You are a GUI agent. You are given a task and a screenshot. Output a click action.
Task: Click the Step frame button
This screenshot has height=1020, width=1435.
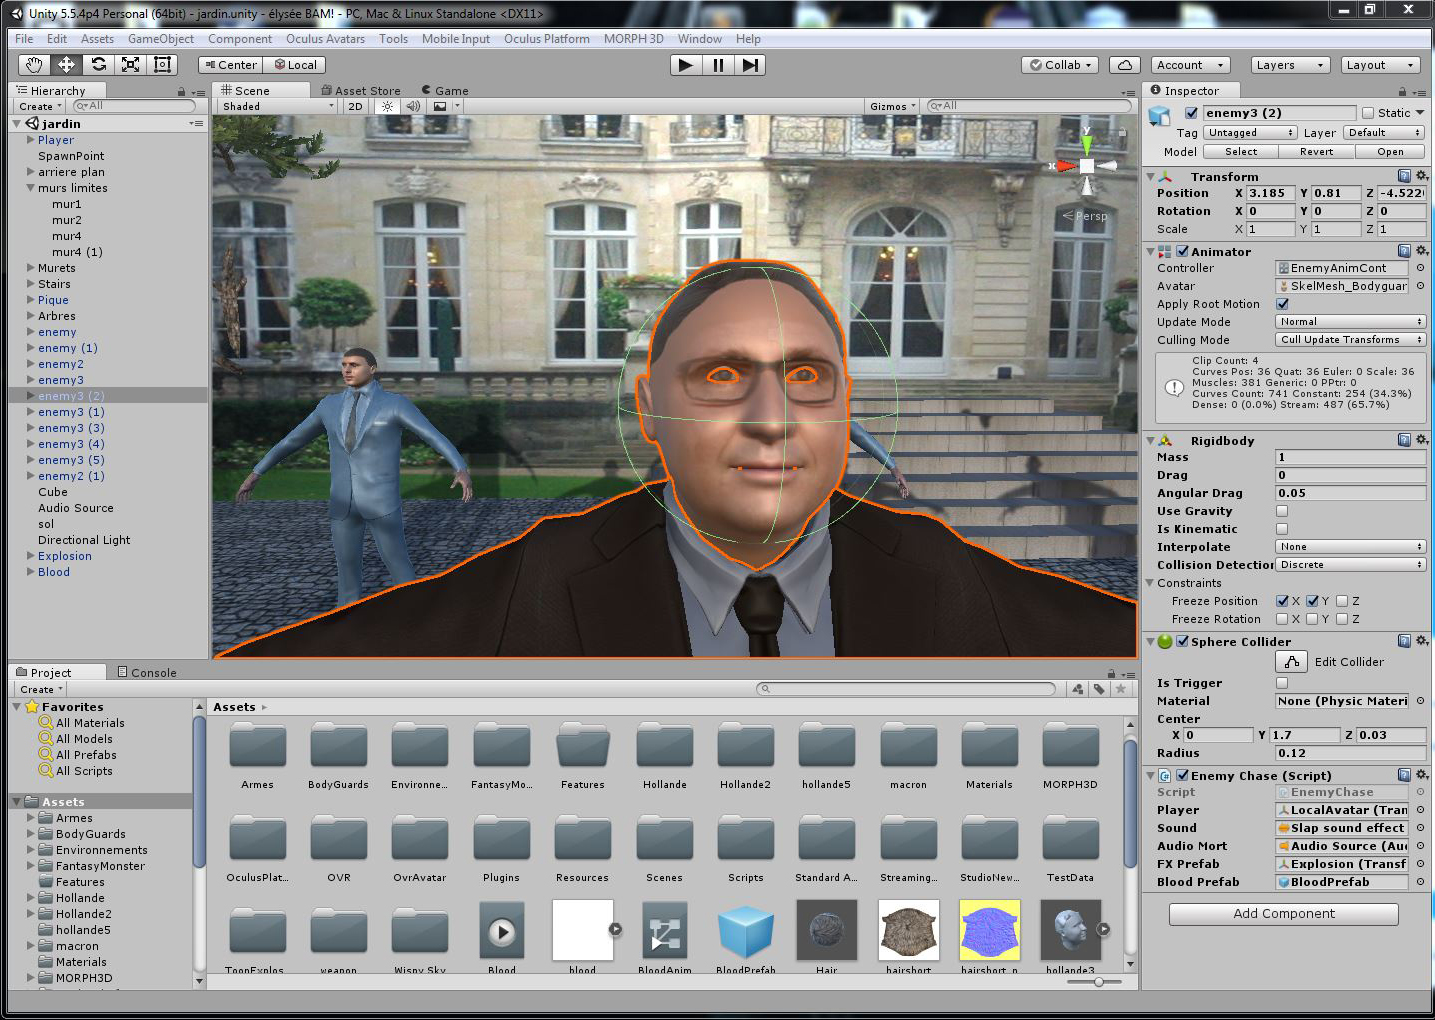click(x=750, y=65)
